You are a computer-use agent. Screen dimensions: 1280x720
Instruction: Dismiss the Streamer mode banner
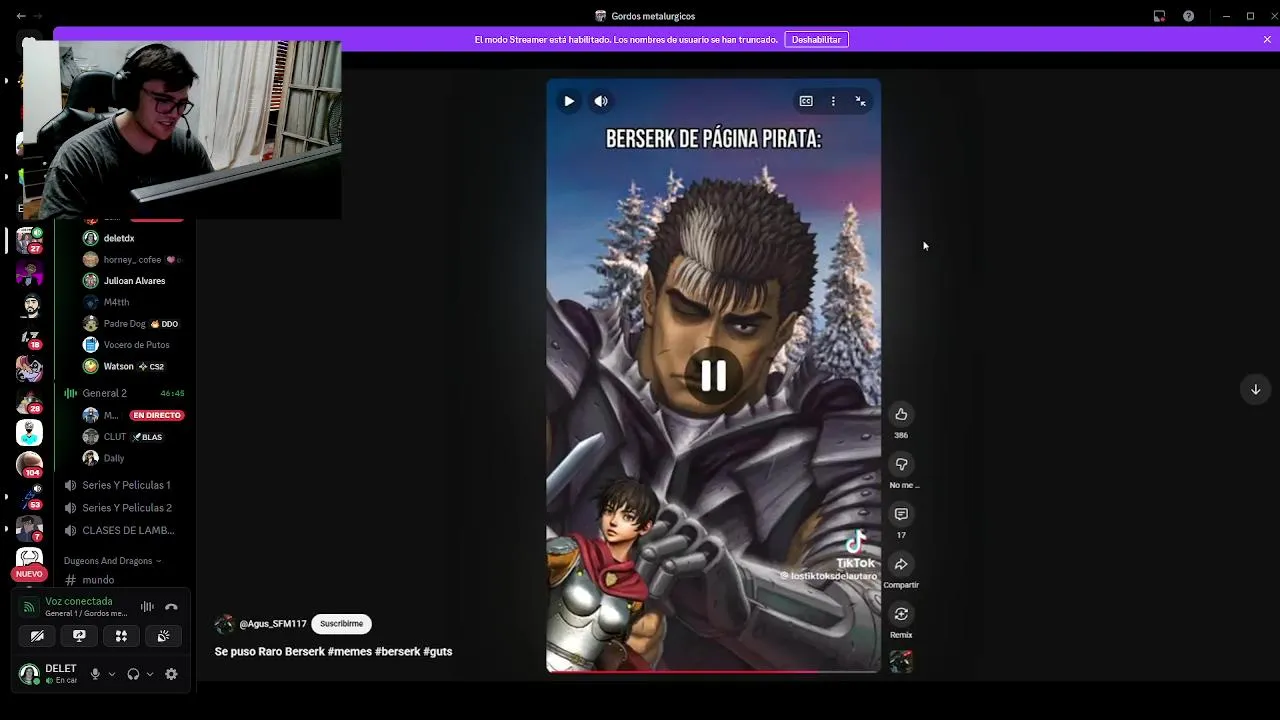pyautogui.click(x=1267, y=39)
